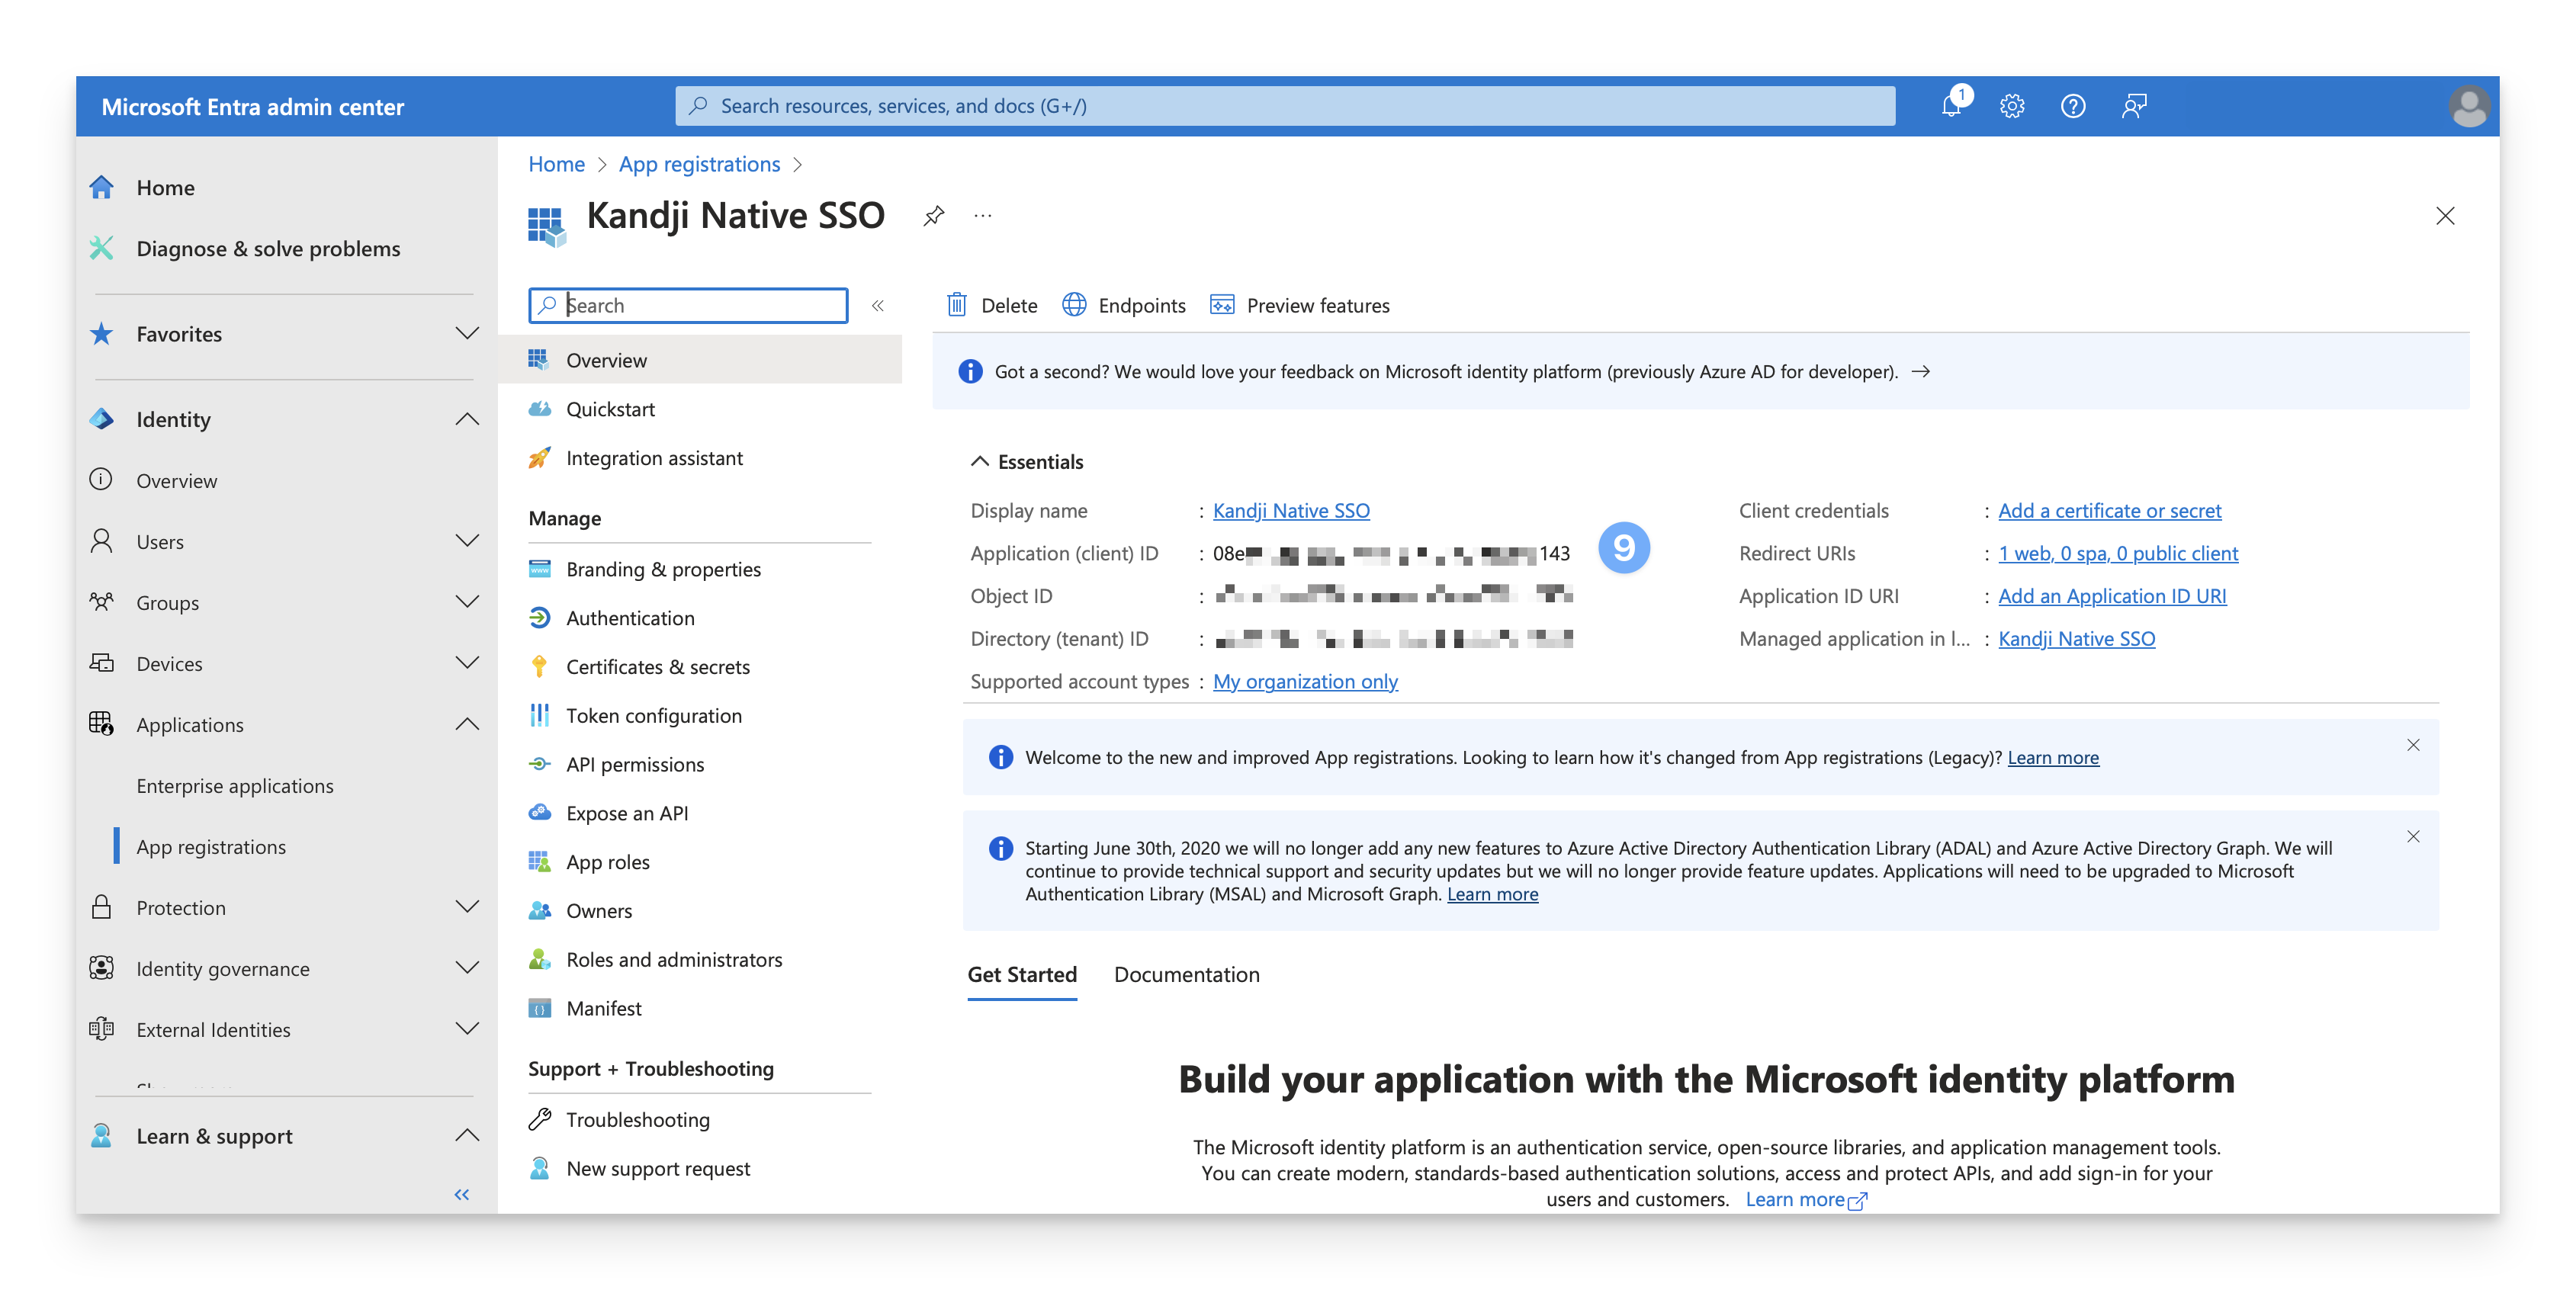Click the Manifest icon
2576x1290 pixels.
coord(539,1008)
